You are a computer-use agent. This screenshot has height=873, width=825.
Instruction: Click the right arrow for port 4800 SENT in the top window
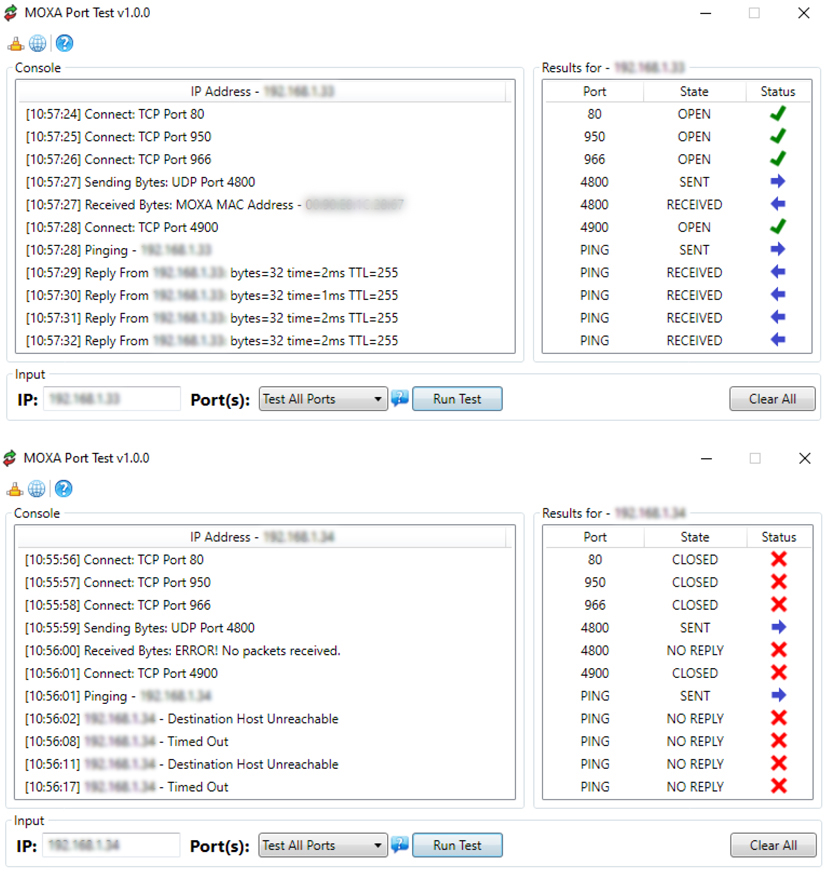(778, 182)
